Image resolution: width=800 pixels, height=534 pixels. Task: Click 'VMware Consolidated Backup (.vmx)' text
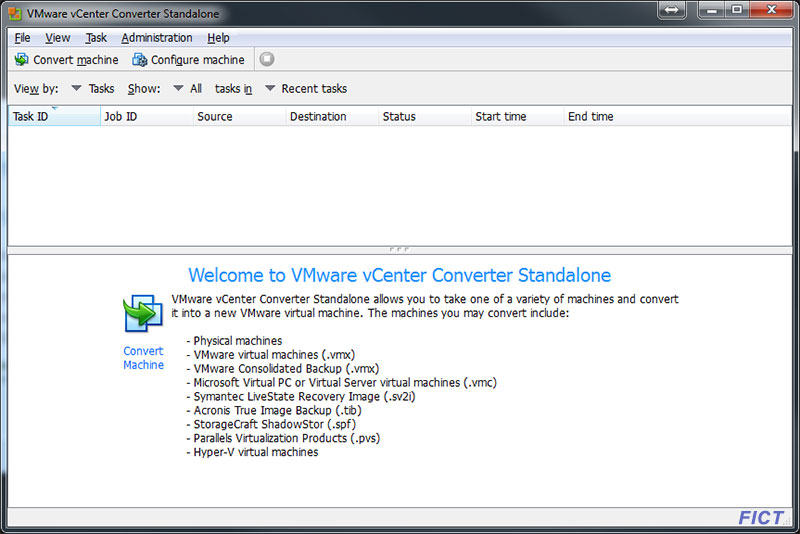click(286, 368)
